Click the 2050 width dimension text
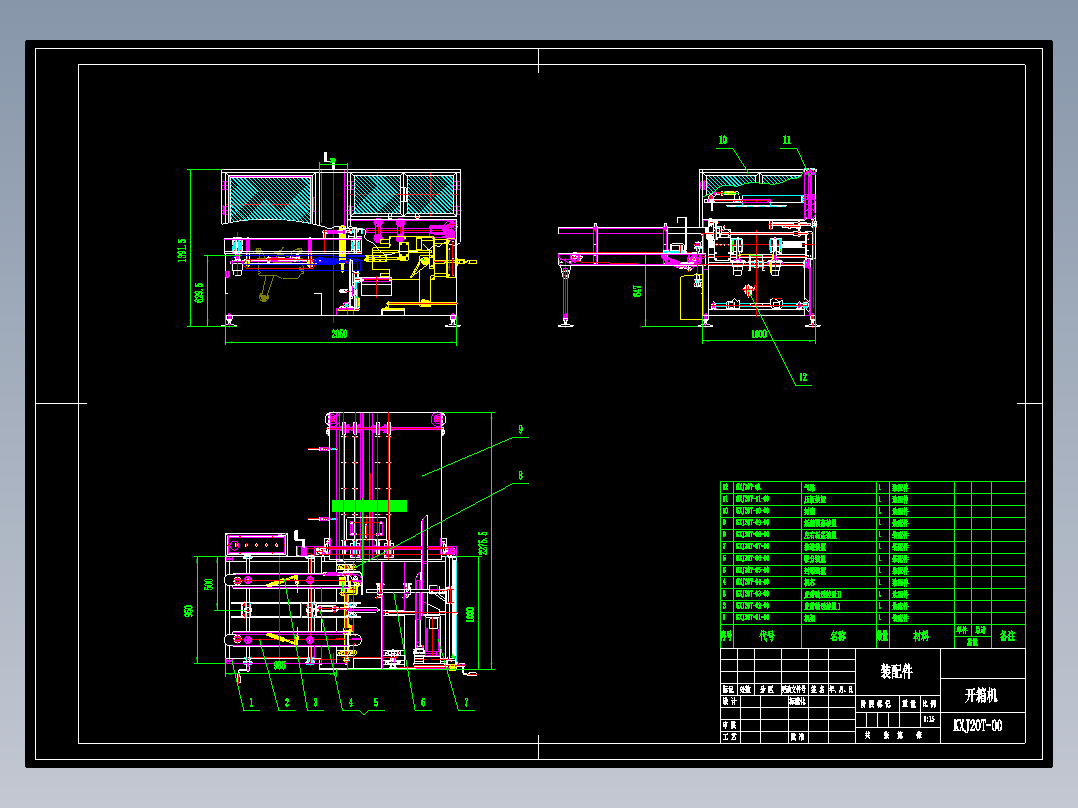The width and height of the screenshot is (1078, 808). click(340, 334)
